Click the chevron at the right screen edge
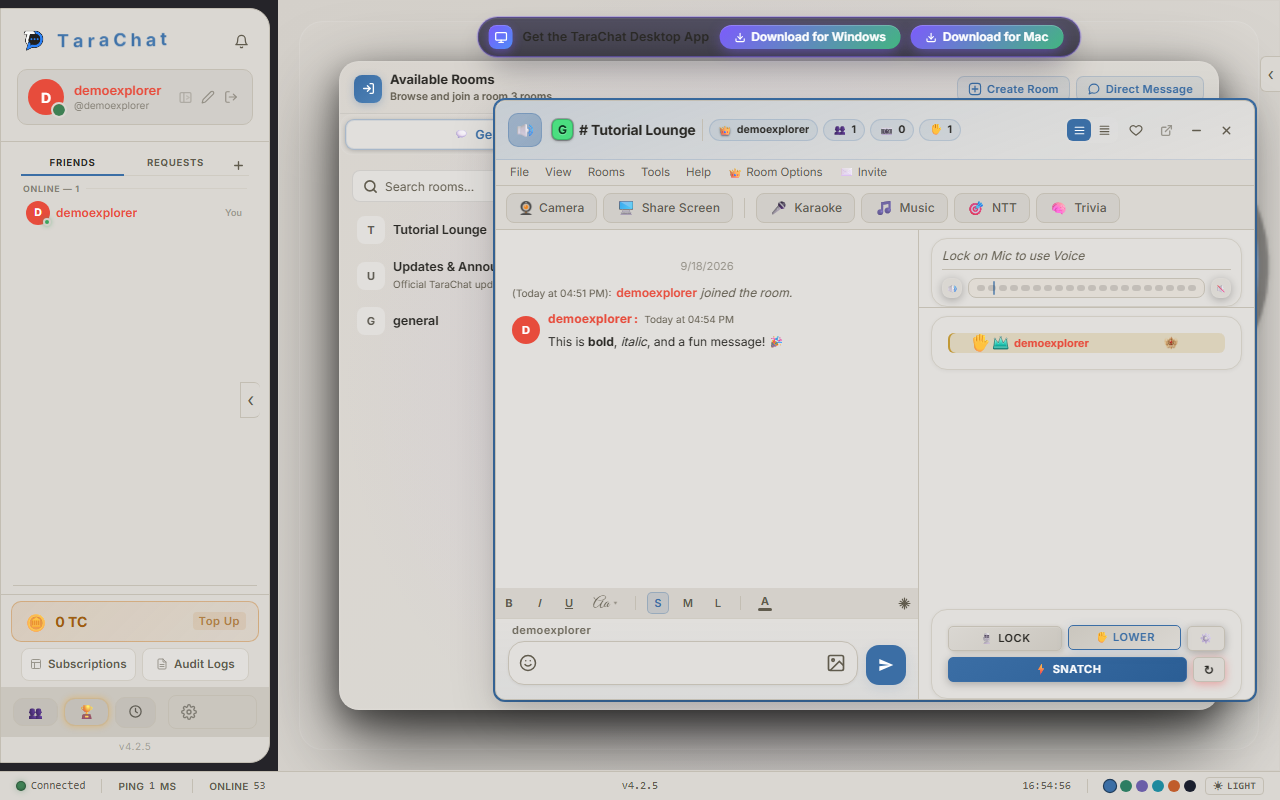Screen dimensions: 1280x800 (x=1270, y=75)
